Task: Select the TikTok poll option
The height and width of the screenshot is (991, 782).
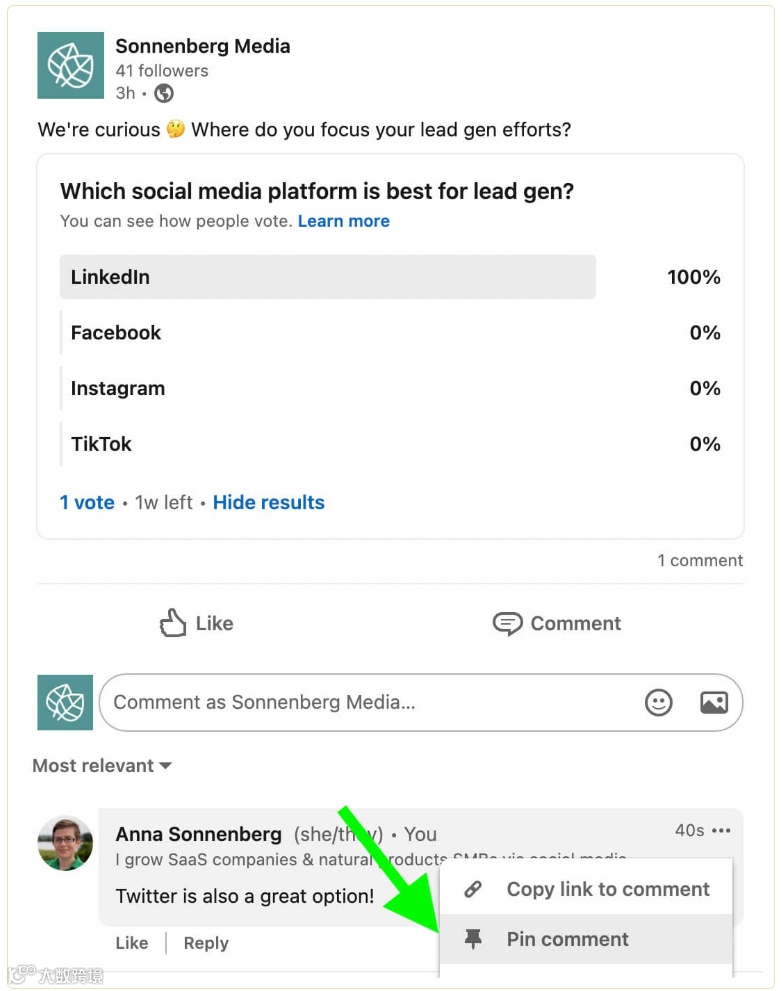Action: pos(390,444)
